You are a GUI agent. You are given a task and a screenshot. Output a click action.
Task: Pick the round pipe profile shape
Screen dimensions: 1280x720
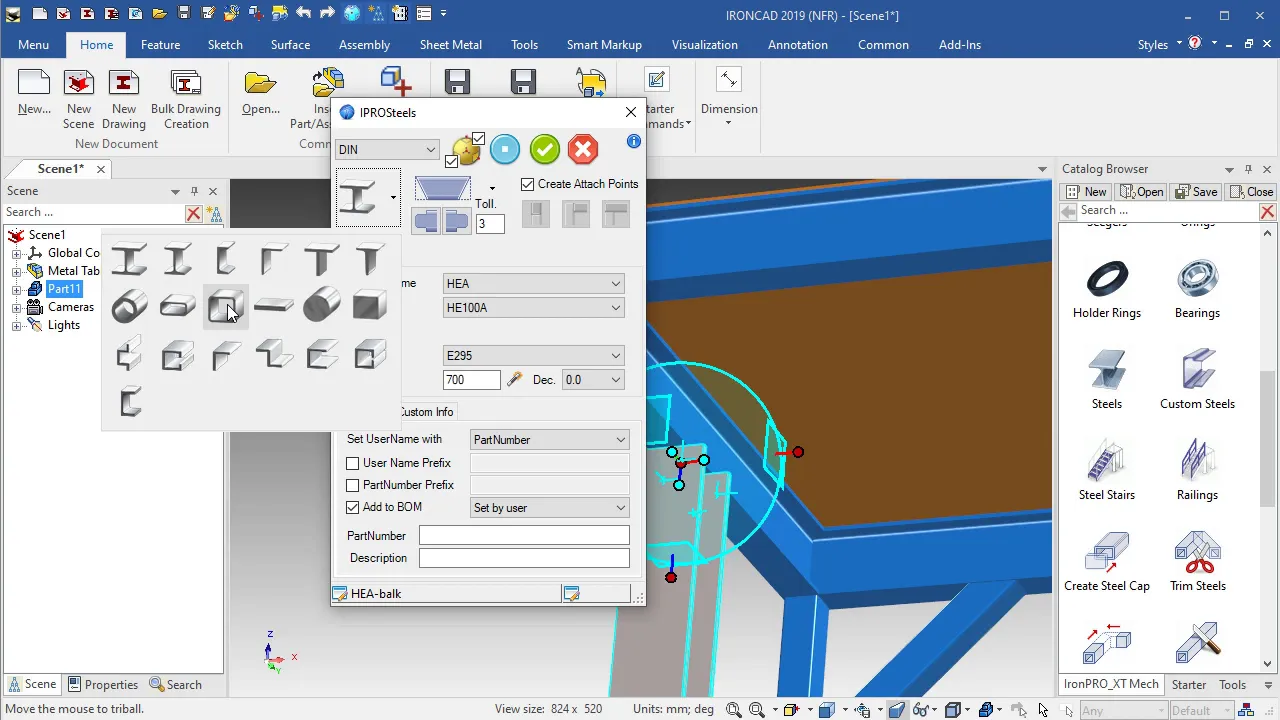point(129,307)
